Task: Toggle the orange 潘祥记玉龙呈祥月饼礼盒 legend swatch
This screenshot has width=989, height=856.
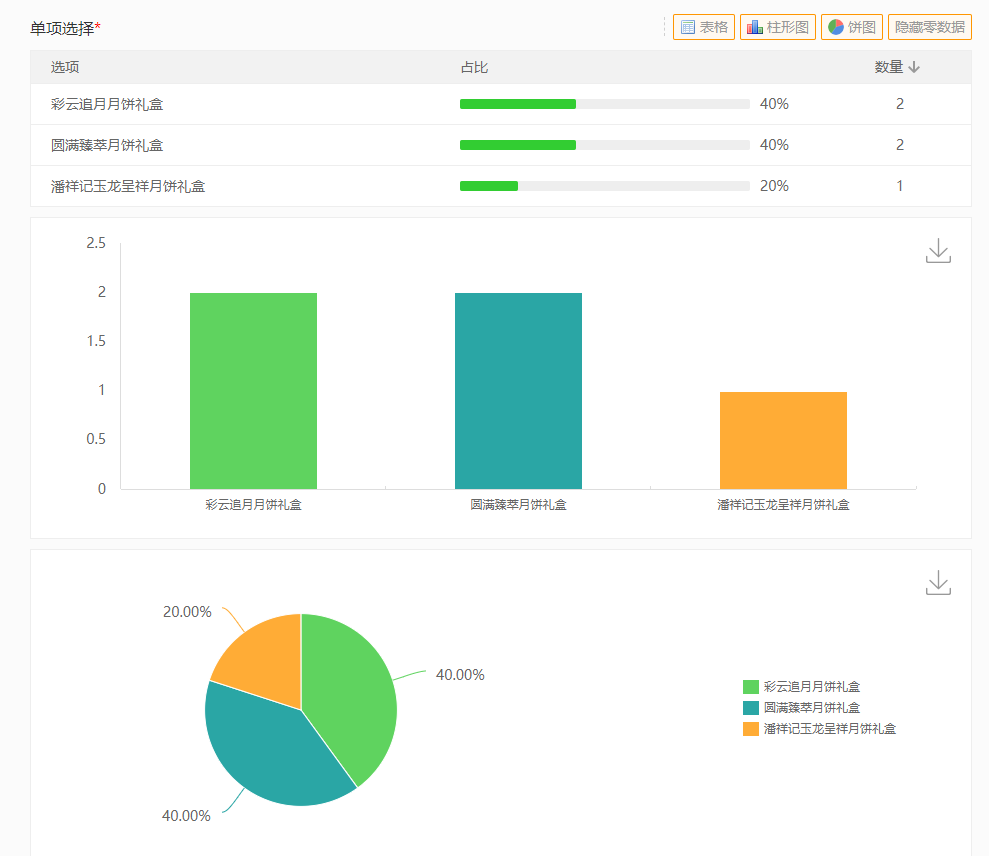Action: coord(751,729)
